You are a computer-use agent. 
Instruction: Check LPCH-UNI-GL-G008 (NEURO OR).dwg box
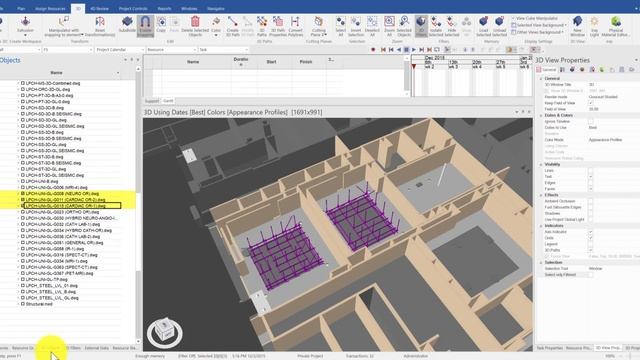pyautogui.click(x=23, y=193)
